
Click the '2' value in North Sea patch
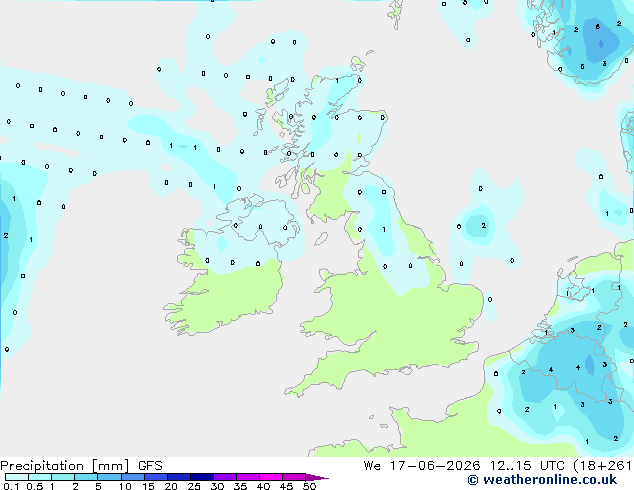(x=484, y=226)
